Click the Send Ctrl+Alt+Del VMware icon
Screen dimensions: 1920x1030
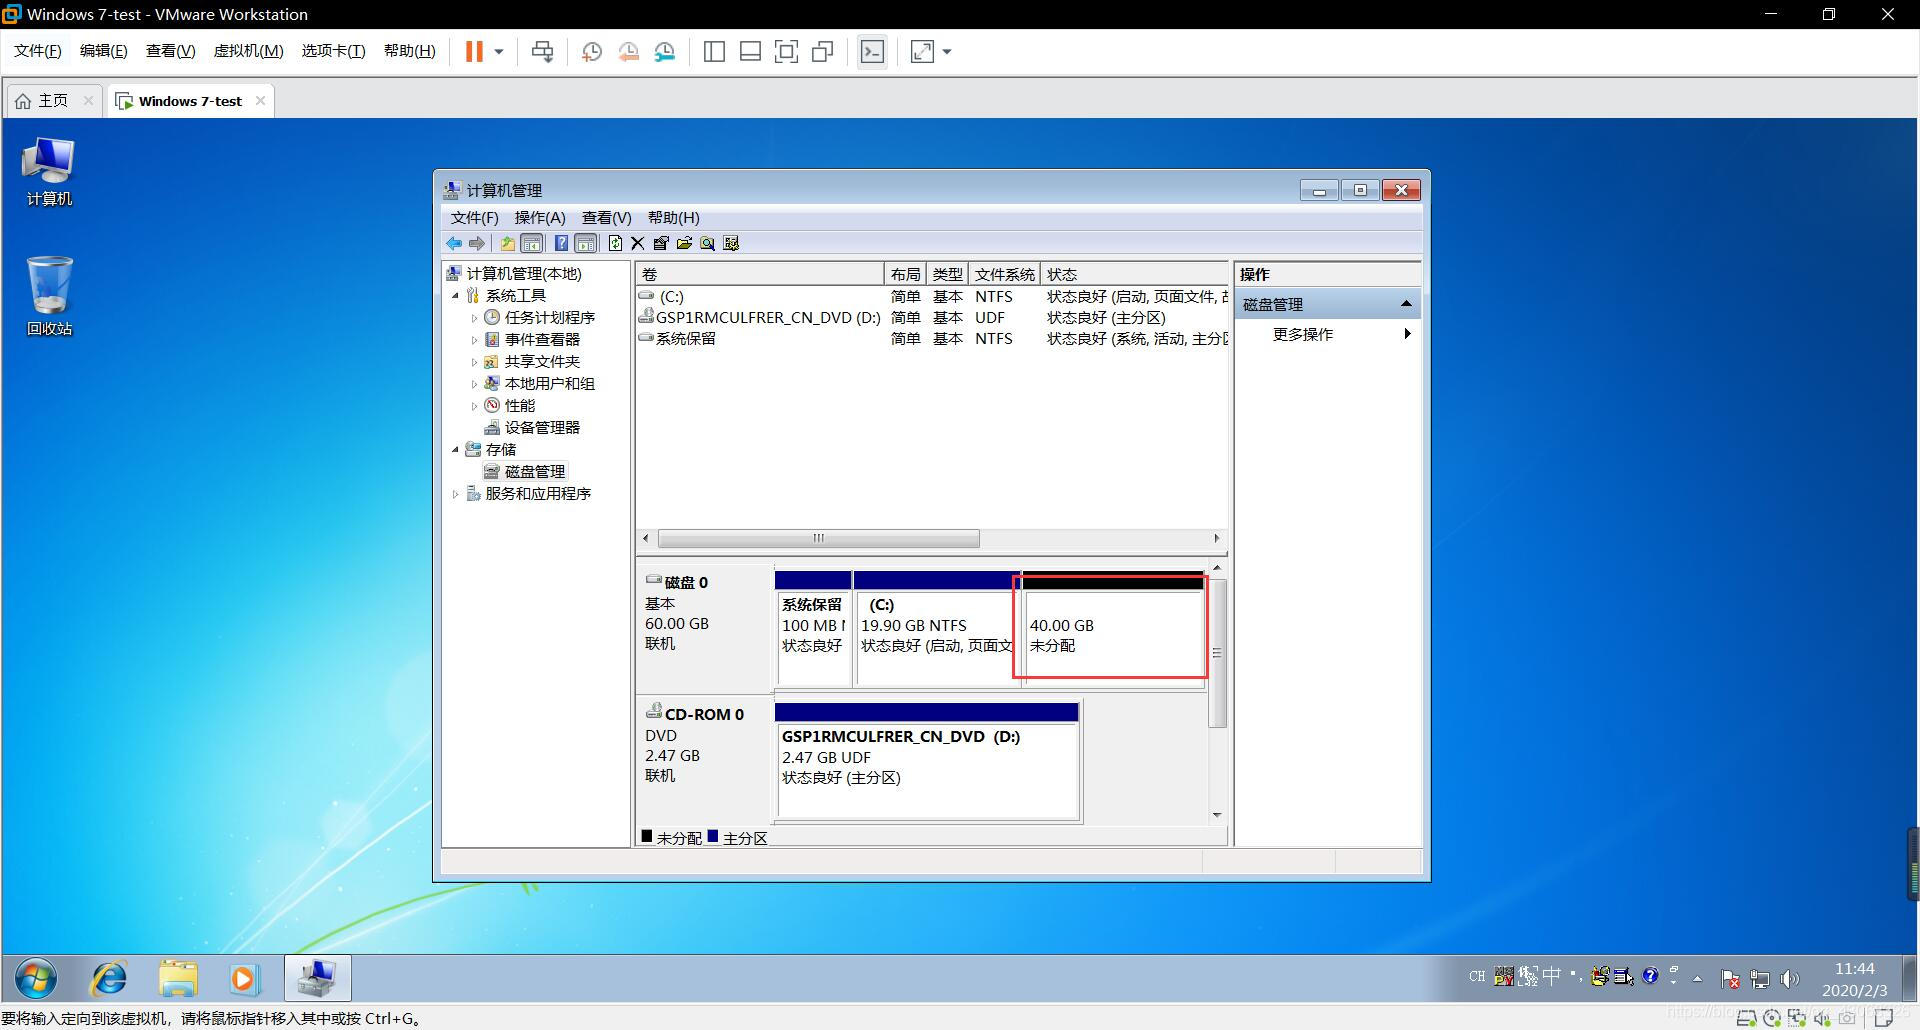coord(543,52)
